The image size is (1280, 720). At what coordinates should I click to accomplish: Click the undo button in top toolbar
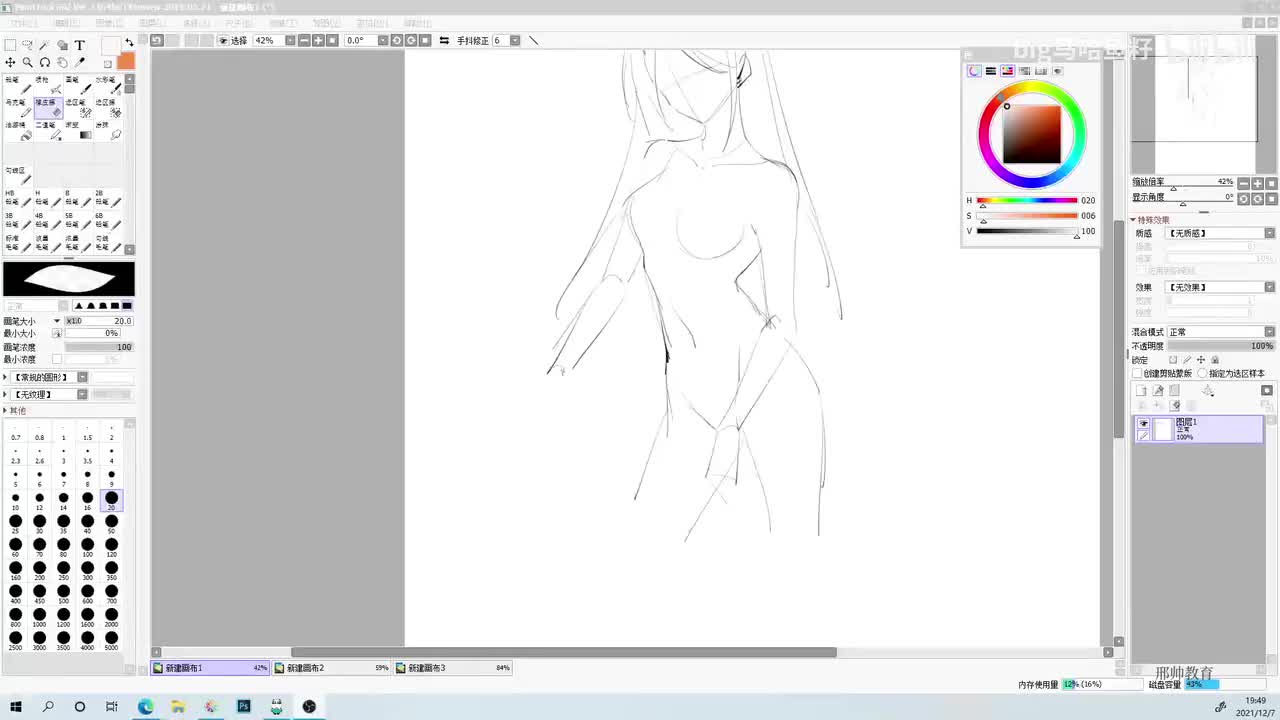point(157,40)
